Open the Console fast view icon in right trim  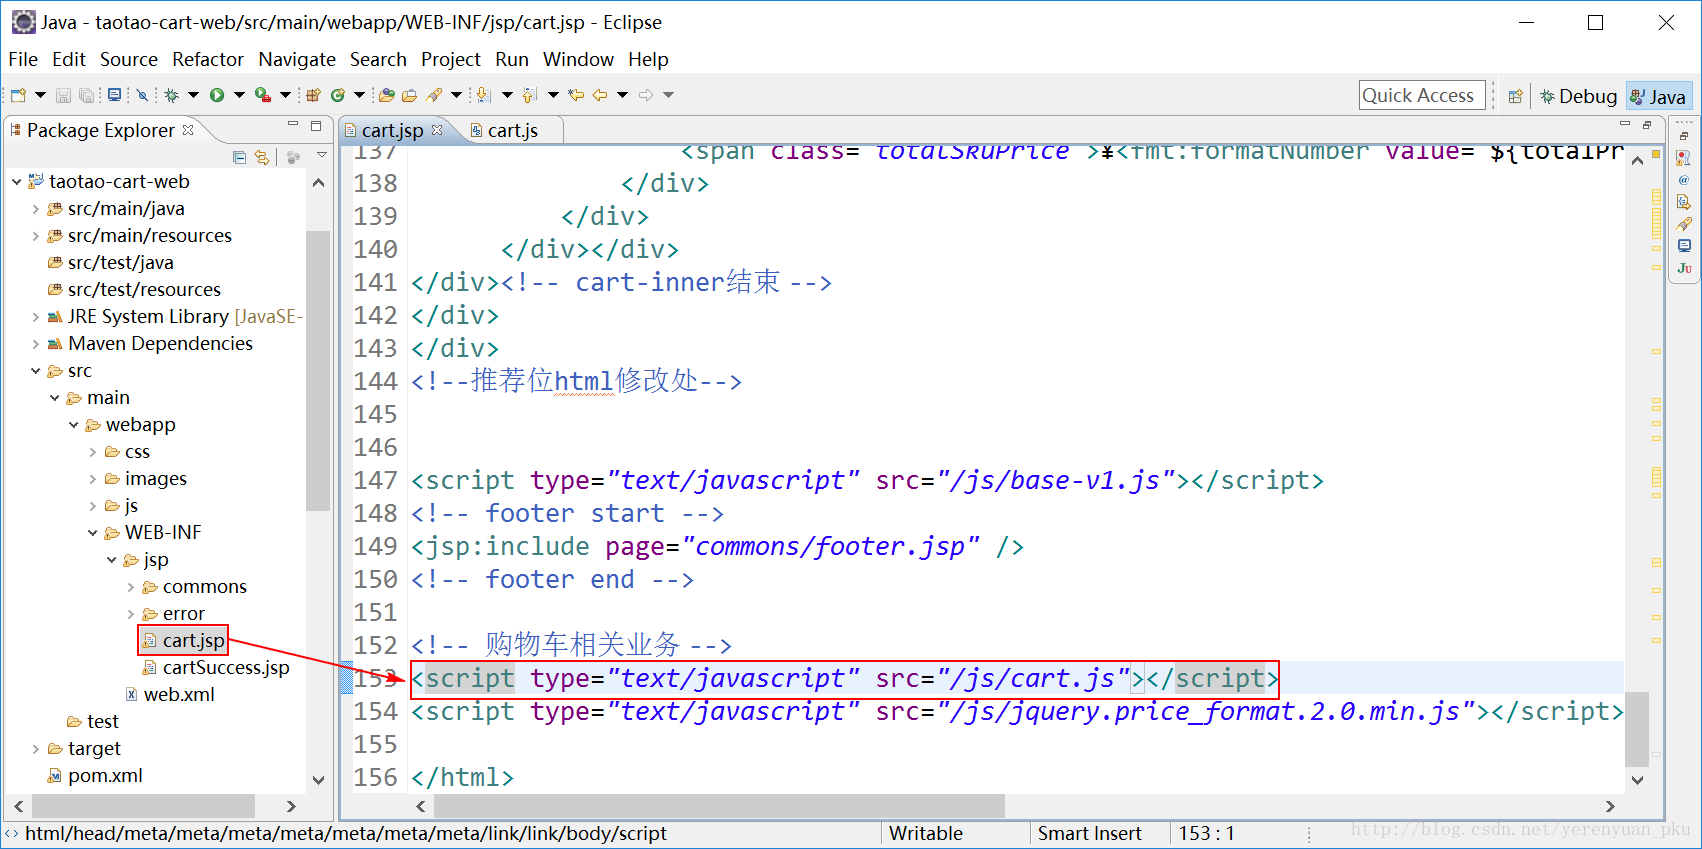point(1684,246)
